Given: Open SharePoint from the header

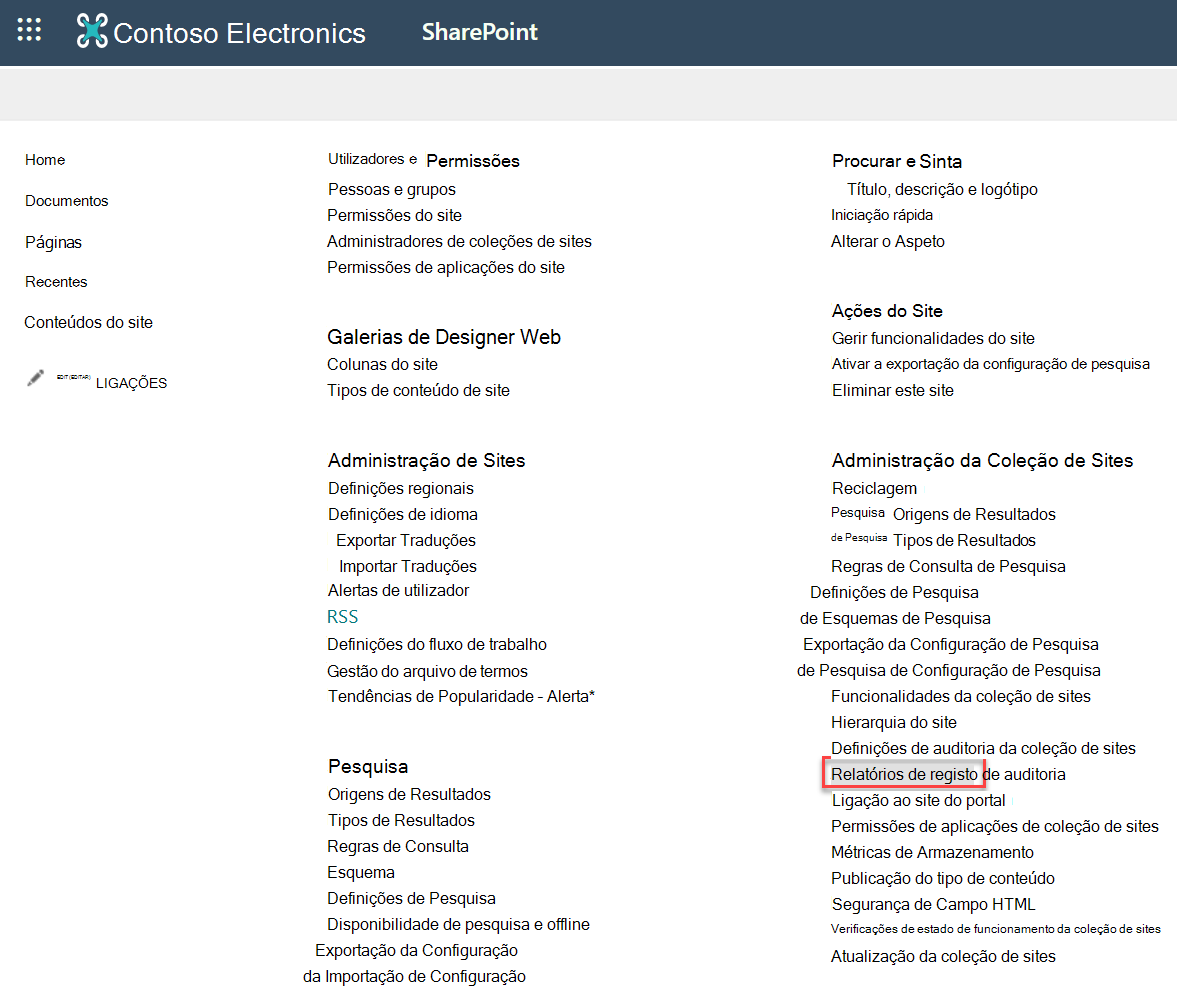Looking at the screenshot, I should (479, 32).
